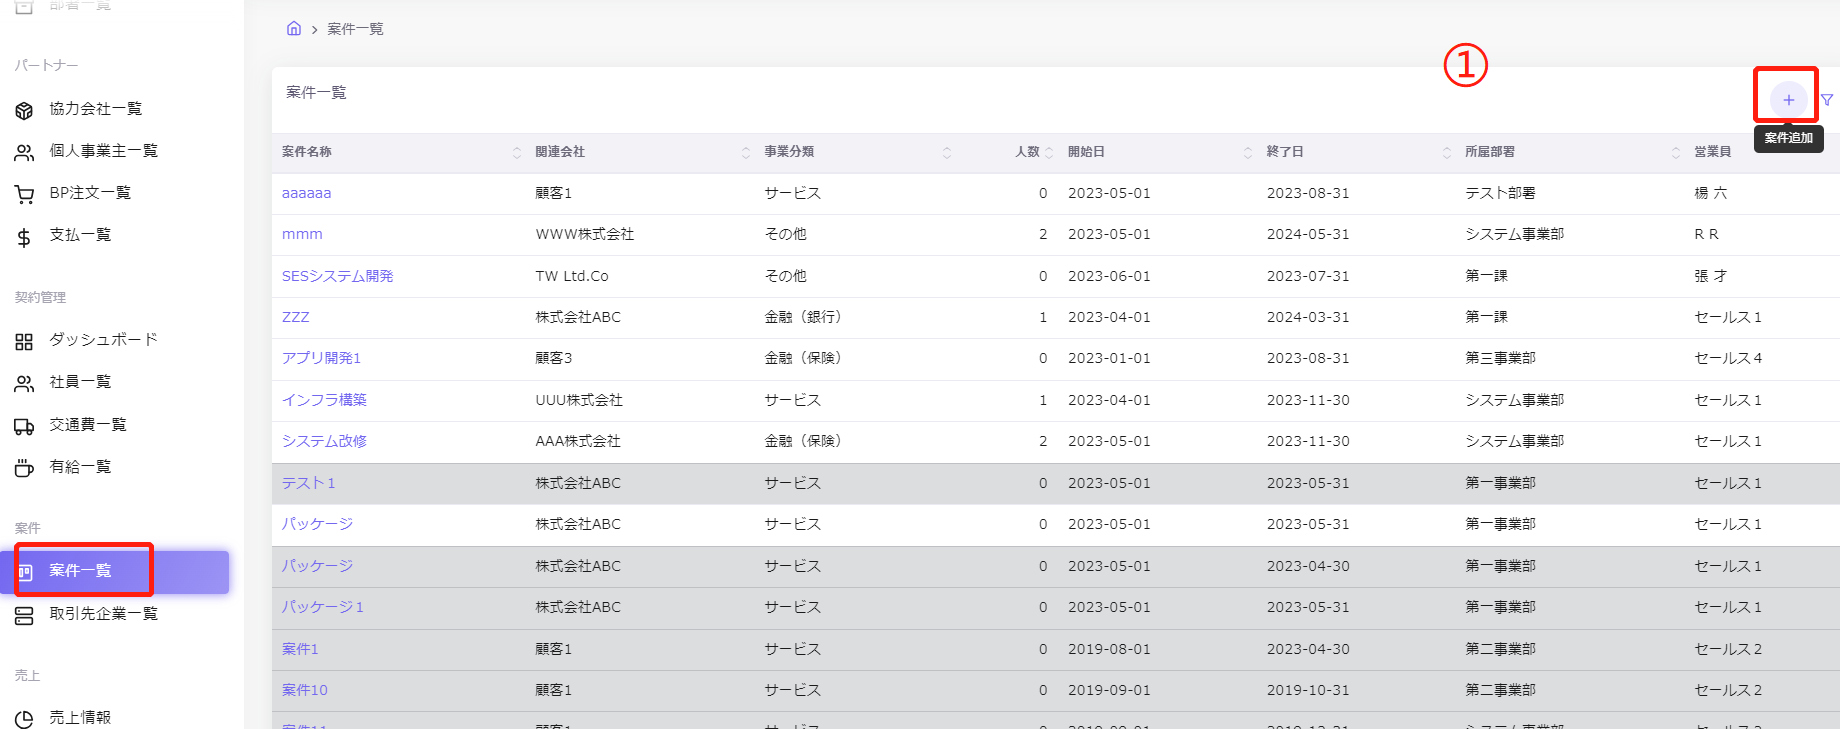Select 案件一覧 menu item in sidebar

point(80,571)
